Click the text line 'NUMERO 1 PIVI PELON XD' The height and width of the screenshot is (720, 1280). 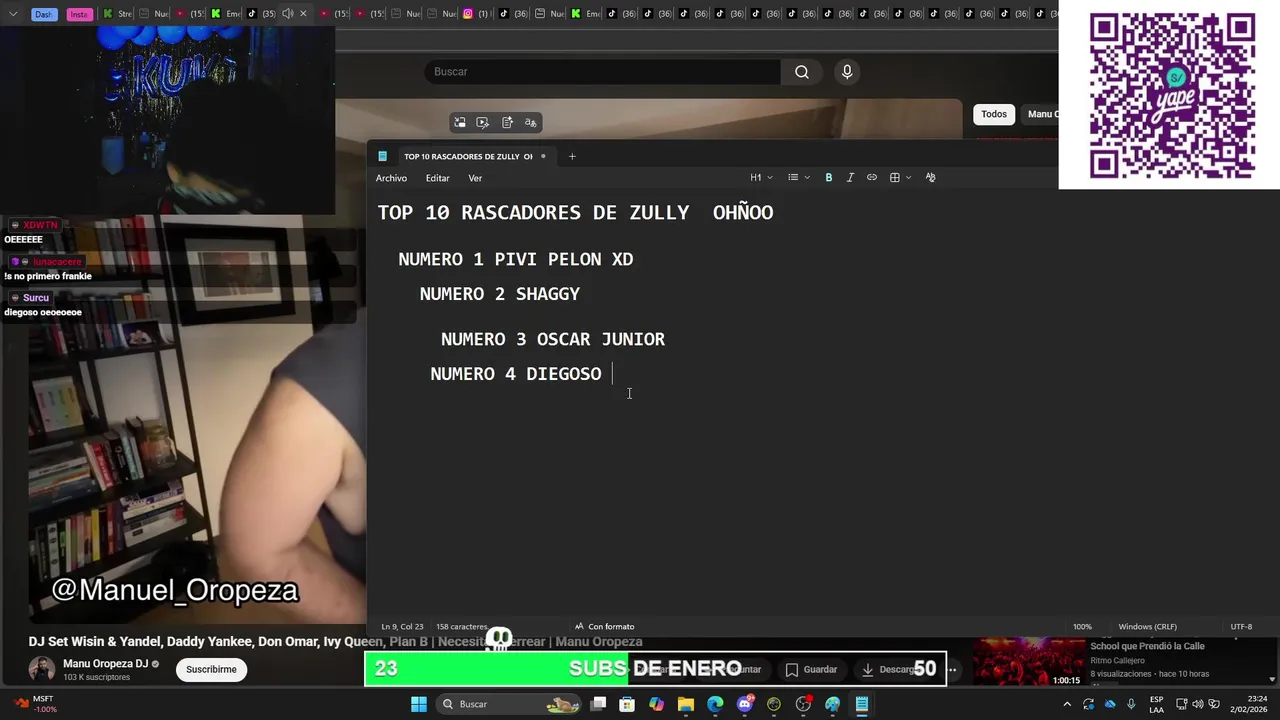coord(516,259)
